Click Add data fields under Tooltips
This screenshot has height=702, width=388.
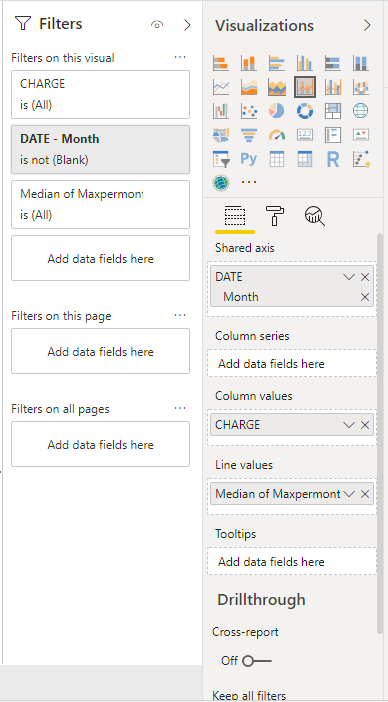coord(292,561)
